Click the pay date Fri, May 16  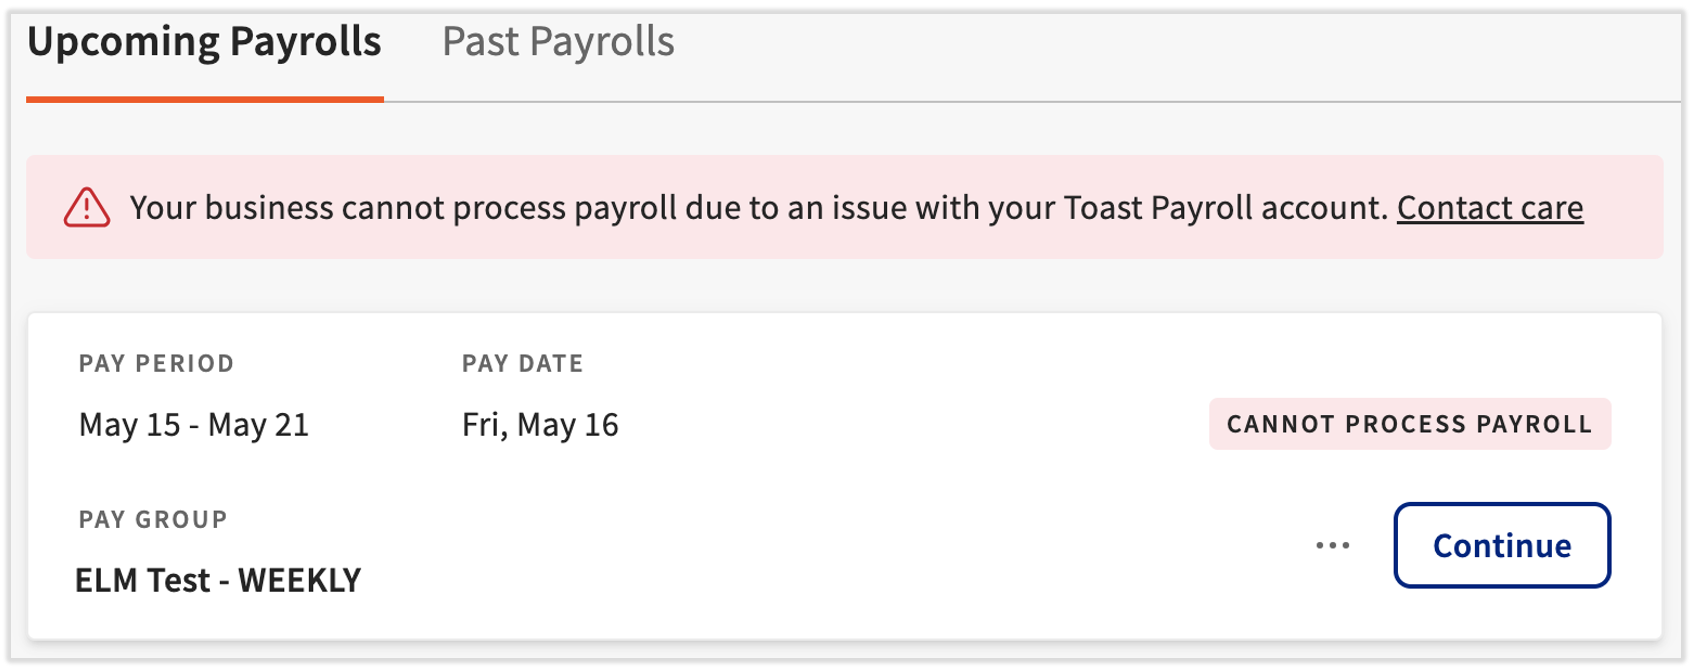(x=540, y=425)
